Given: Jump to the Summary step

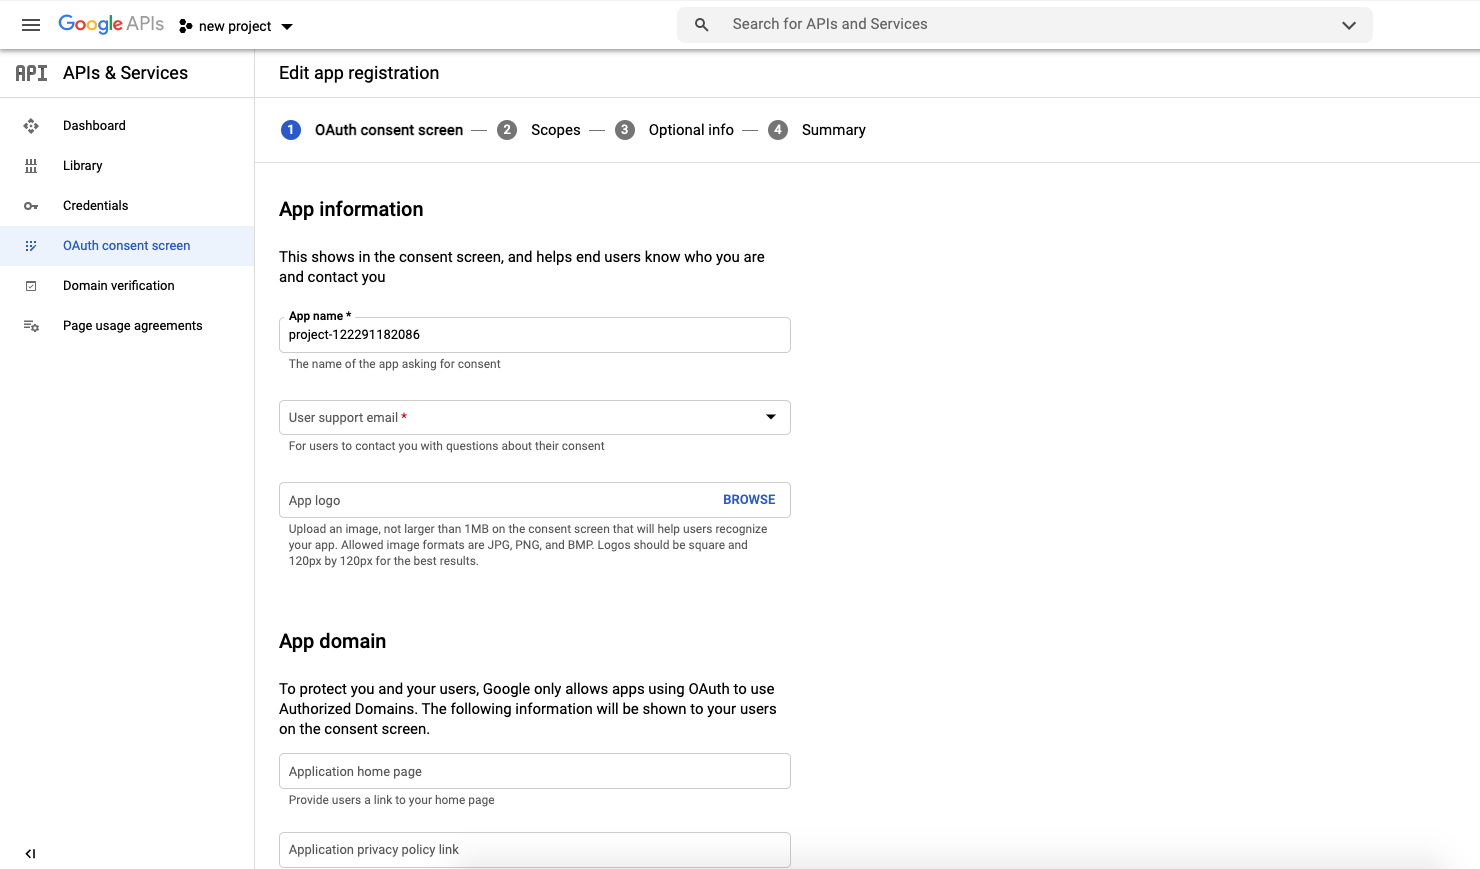Looking at the screenshot, I should coord(833,130).
